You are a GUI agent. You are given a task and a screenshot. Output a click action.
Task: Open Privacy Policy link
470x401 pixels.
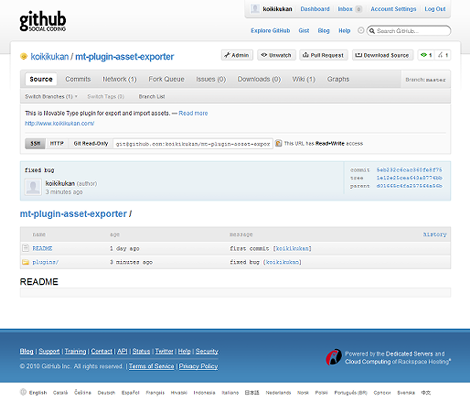point(198,366)
